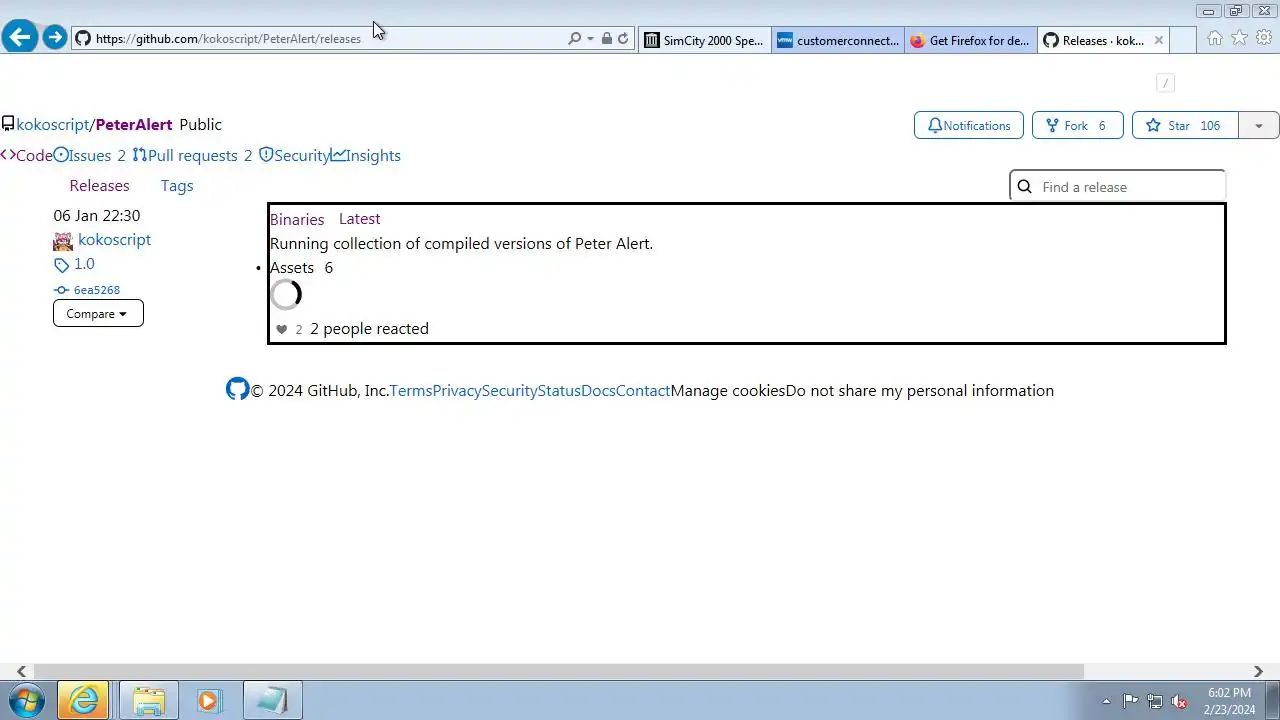Click the repository icon beside kokoscript

pos(8,125)
